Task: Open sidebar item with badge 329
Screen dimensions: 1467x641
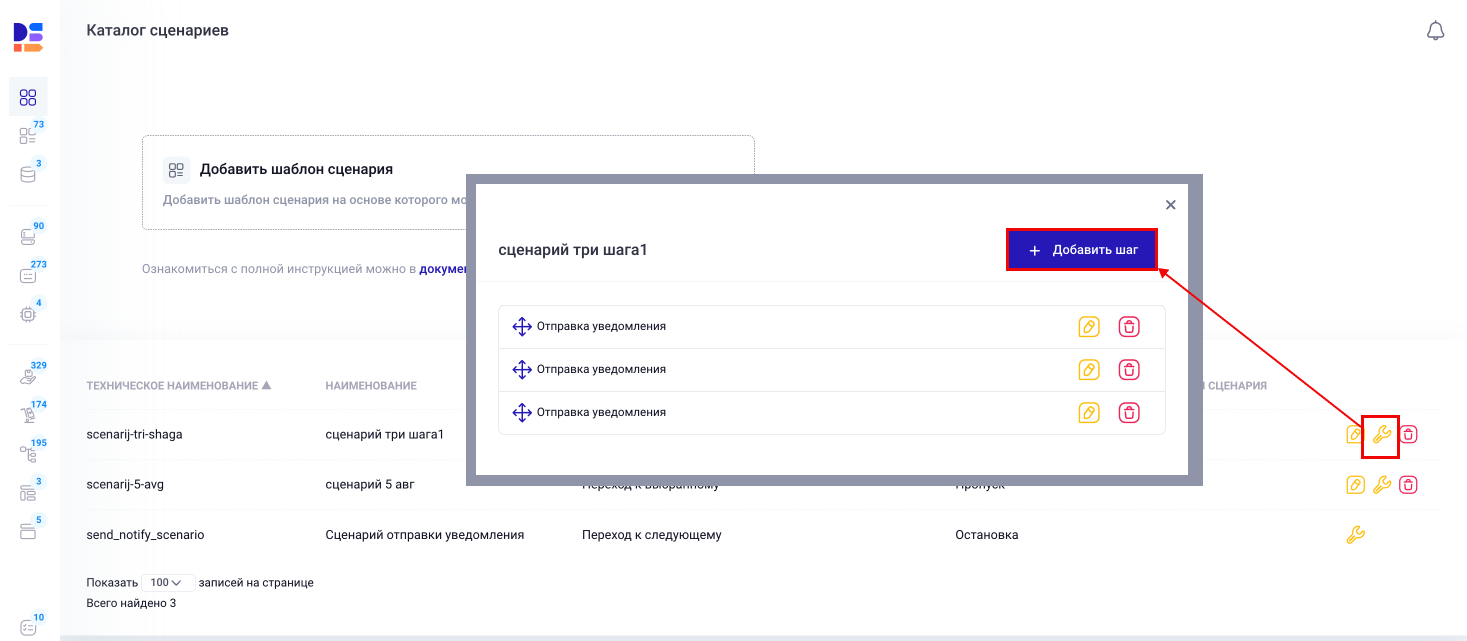Action: (x=28, y=377)
